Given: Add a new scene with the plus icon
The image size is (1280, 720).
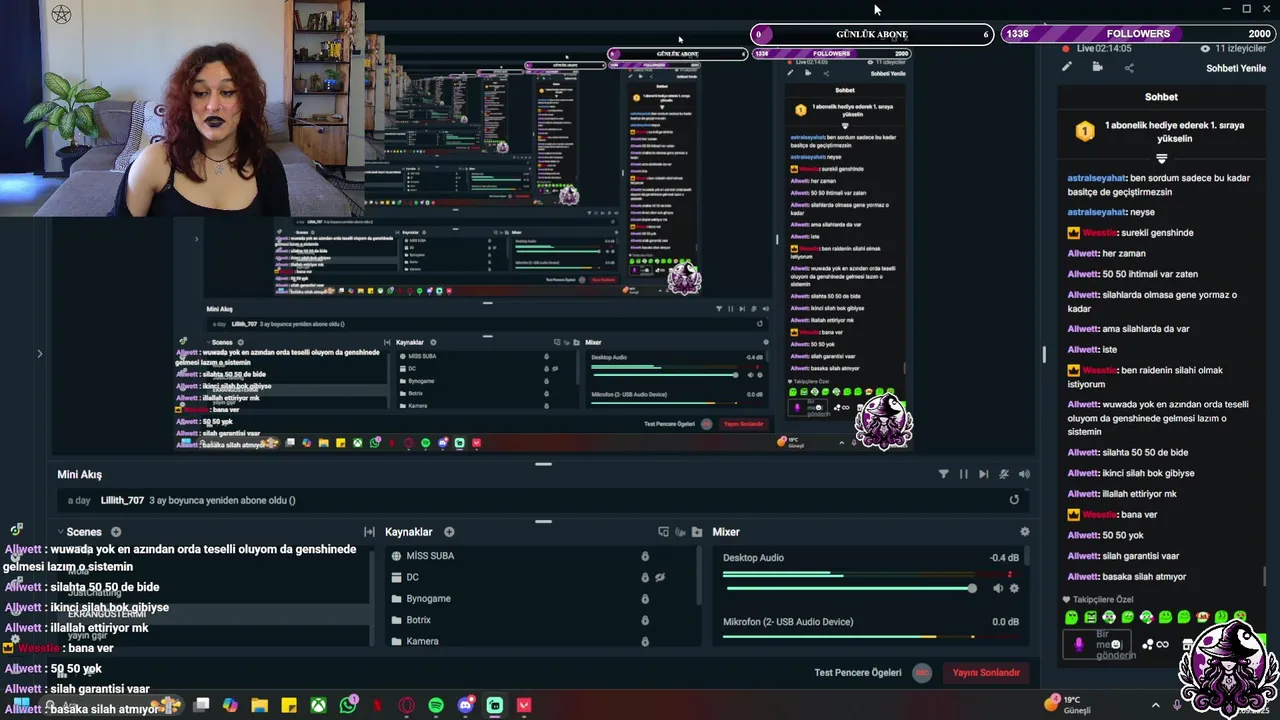Looking at the screenshot, I should 116,532.
